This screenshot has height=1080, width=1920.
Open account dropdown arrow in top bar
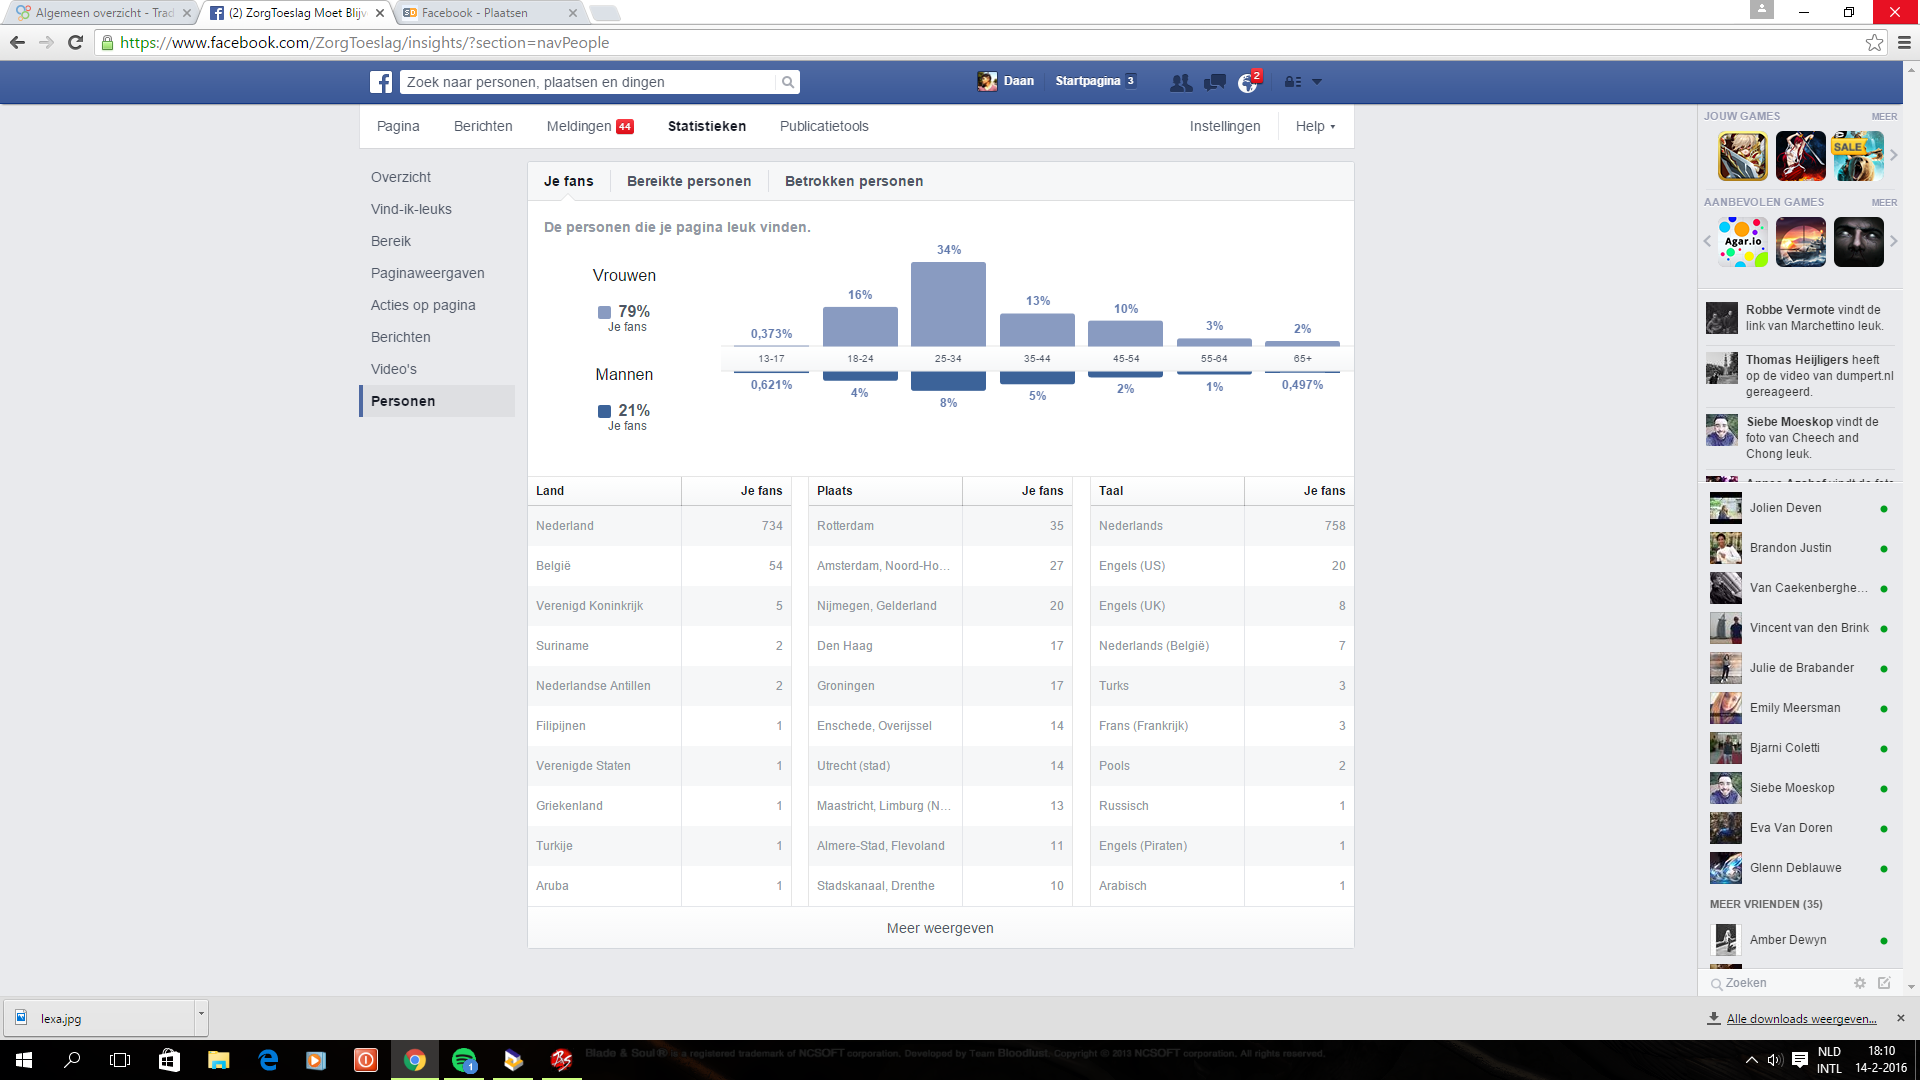pyautogui.click(x=1317, y=82)
